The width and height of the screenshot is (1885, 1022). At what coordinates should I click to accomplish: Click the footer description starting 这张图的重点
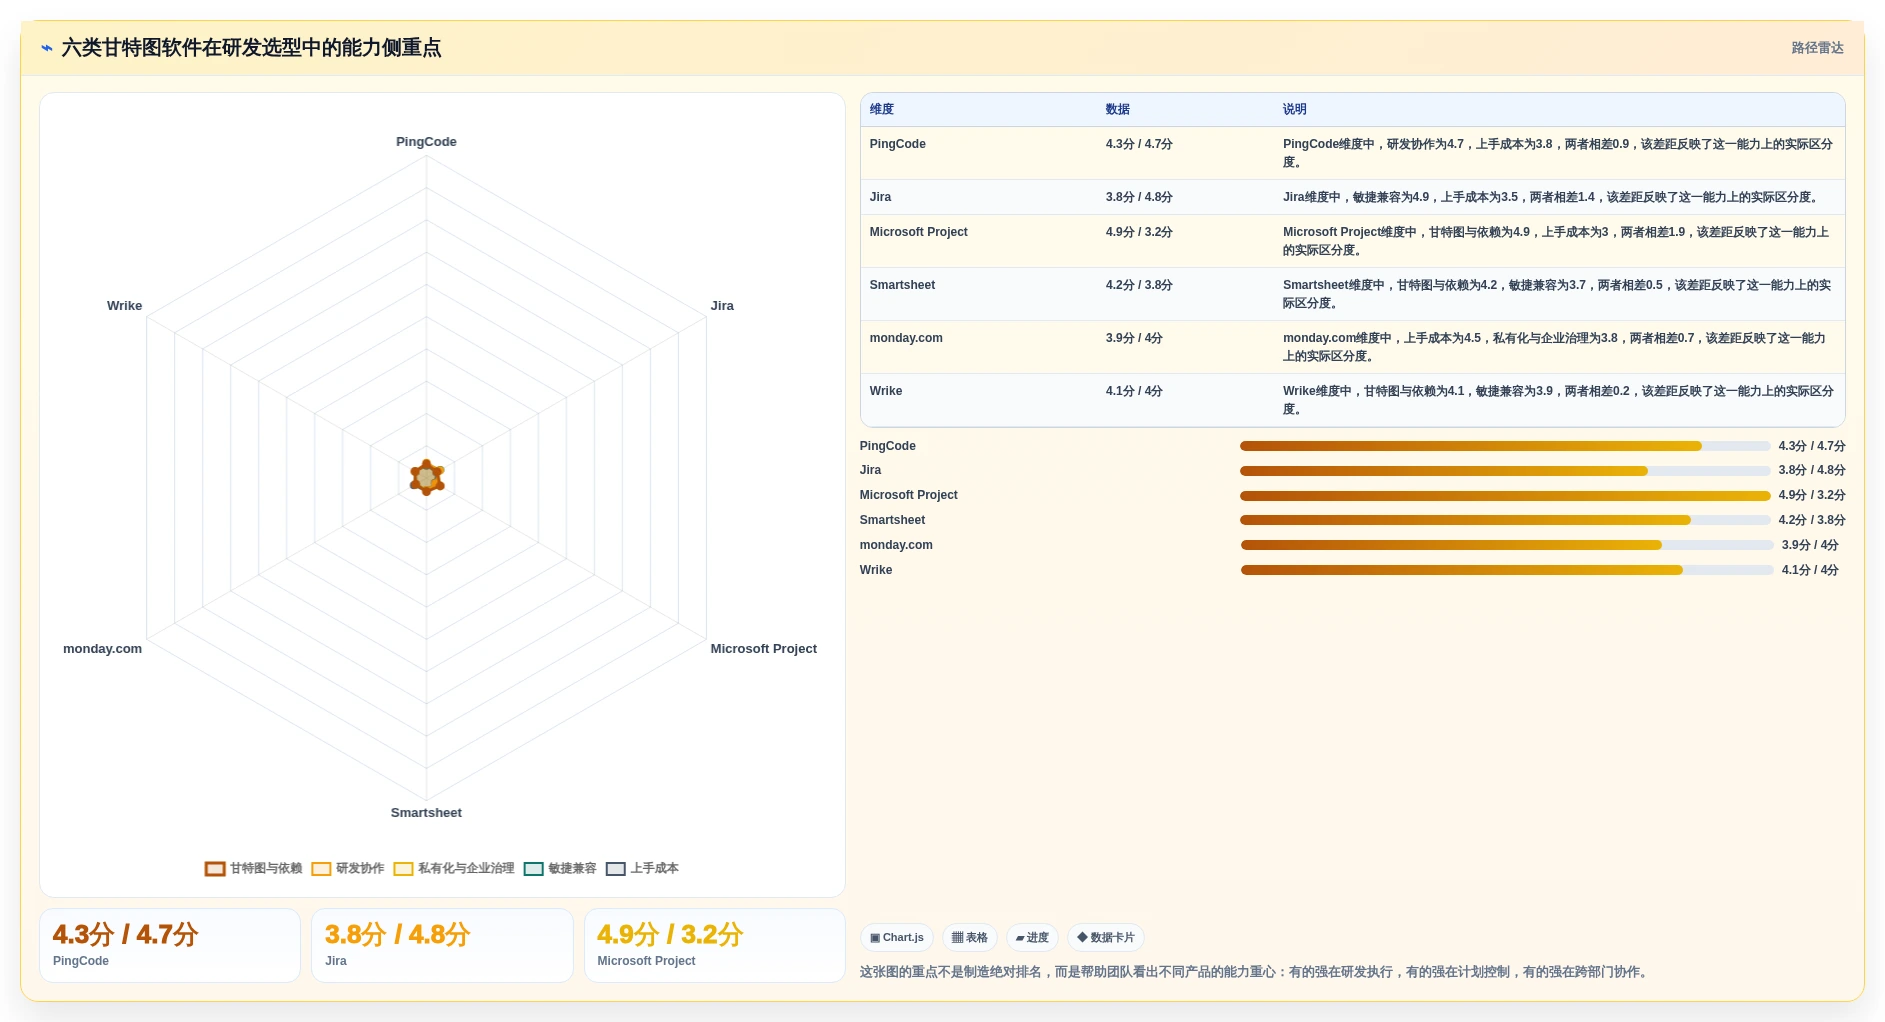click(x=1255, y=972)
